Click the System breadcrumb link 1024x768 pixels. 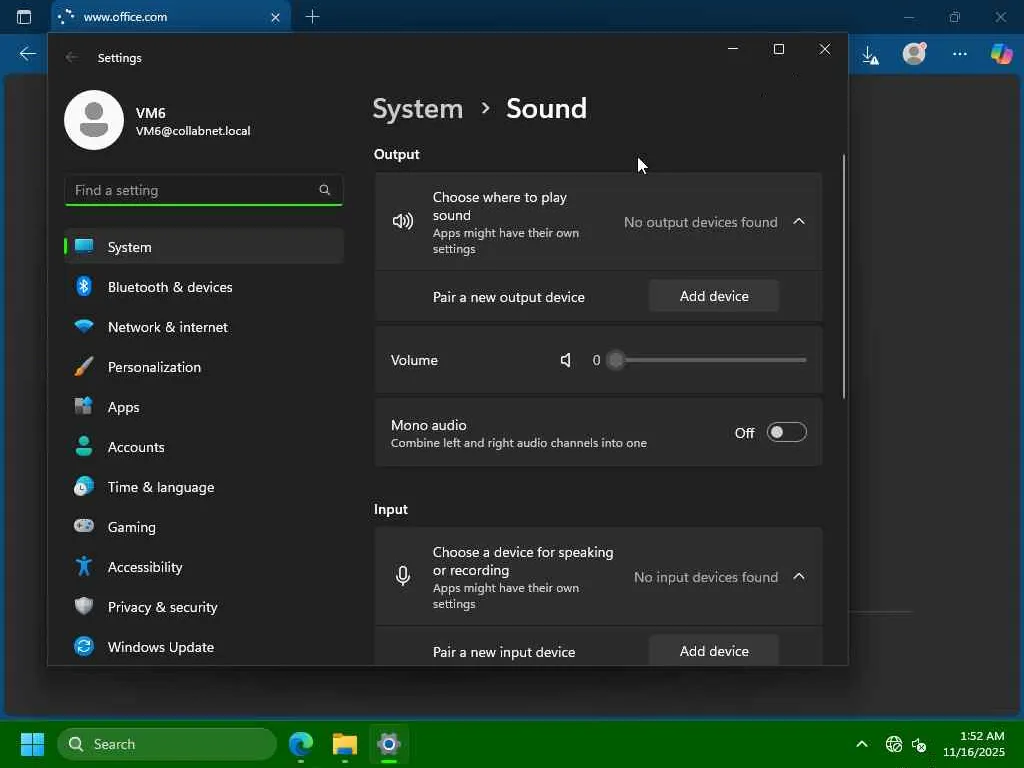click(417, 108)
